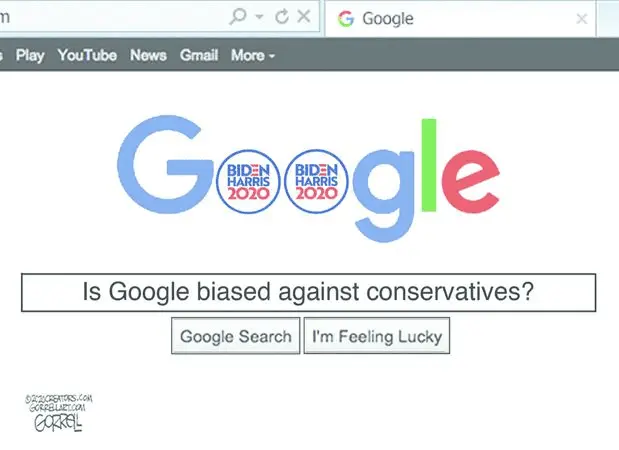Image resolution: width=619 pixels, height=450 pixels.
Task: Click the Google Search button
Action: click(236, 336)
